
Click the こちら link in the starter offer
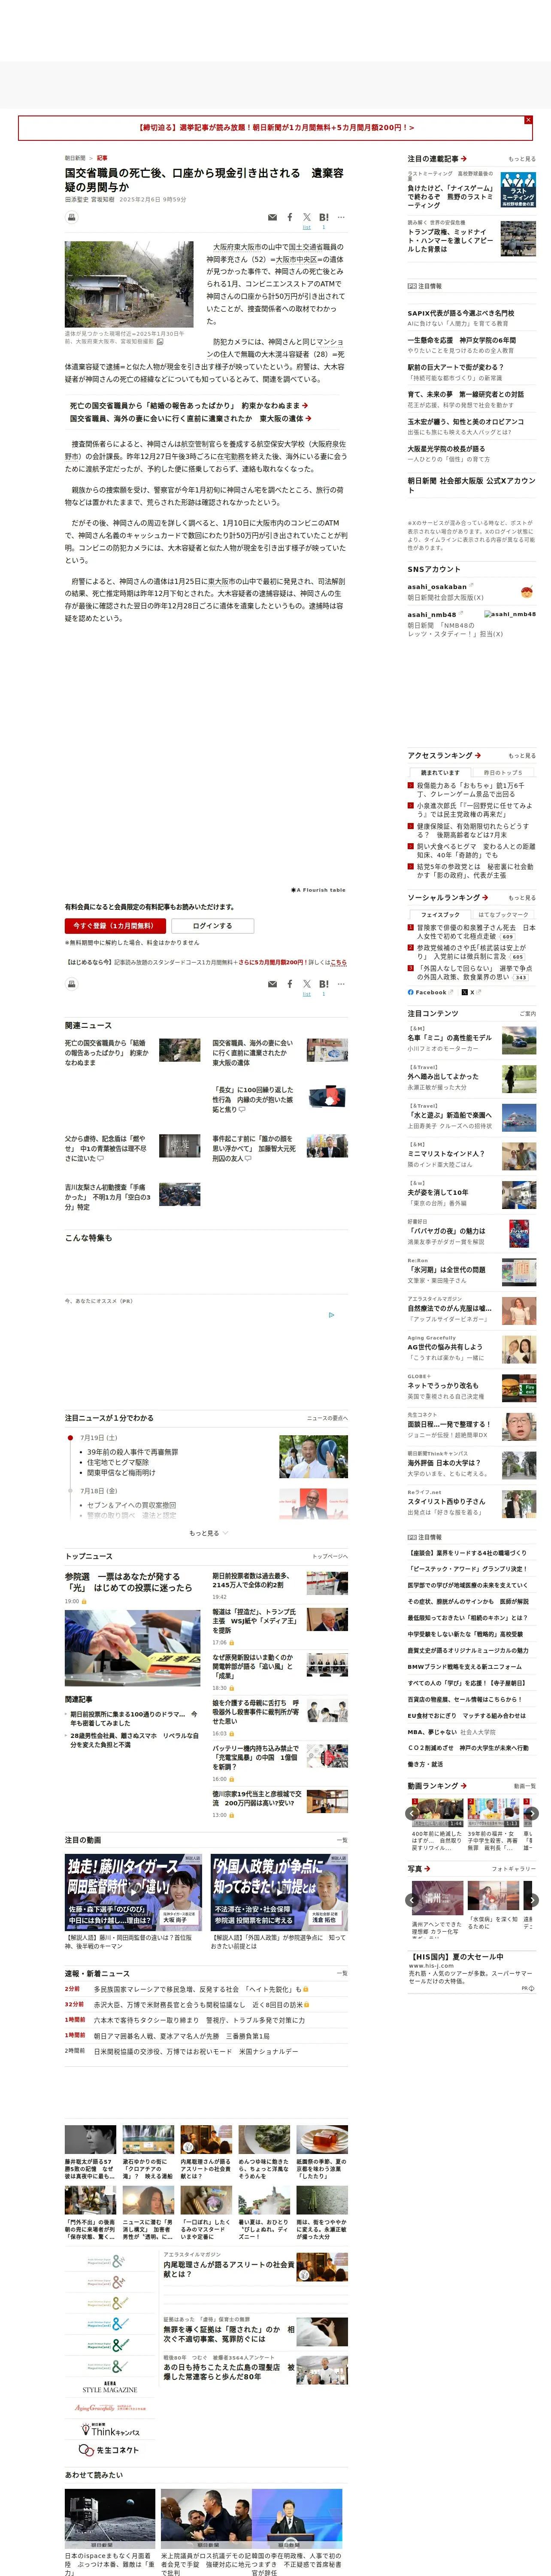(x=338, y=962)
